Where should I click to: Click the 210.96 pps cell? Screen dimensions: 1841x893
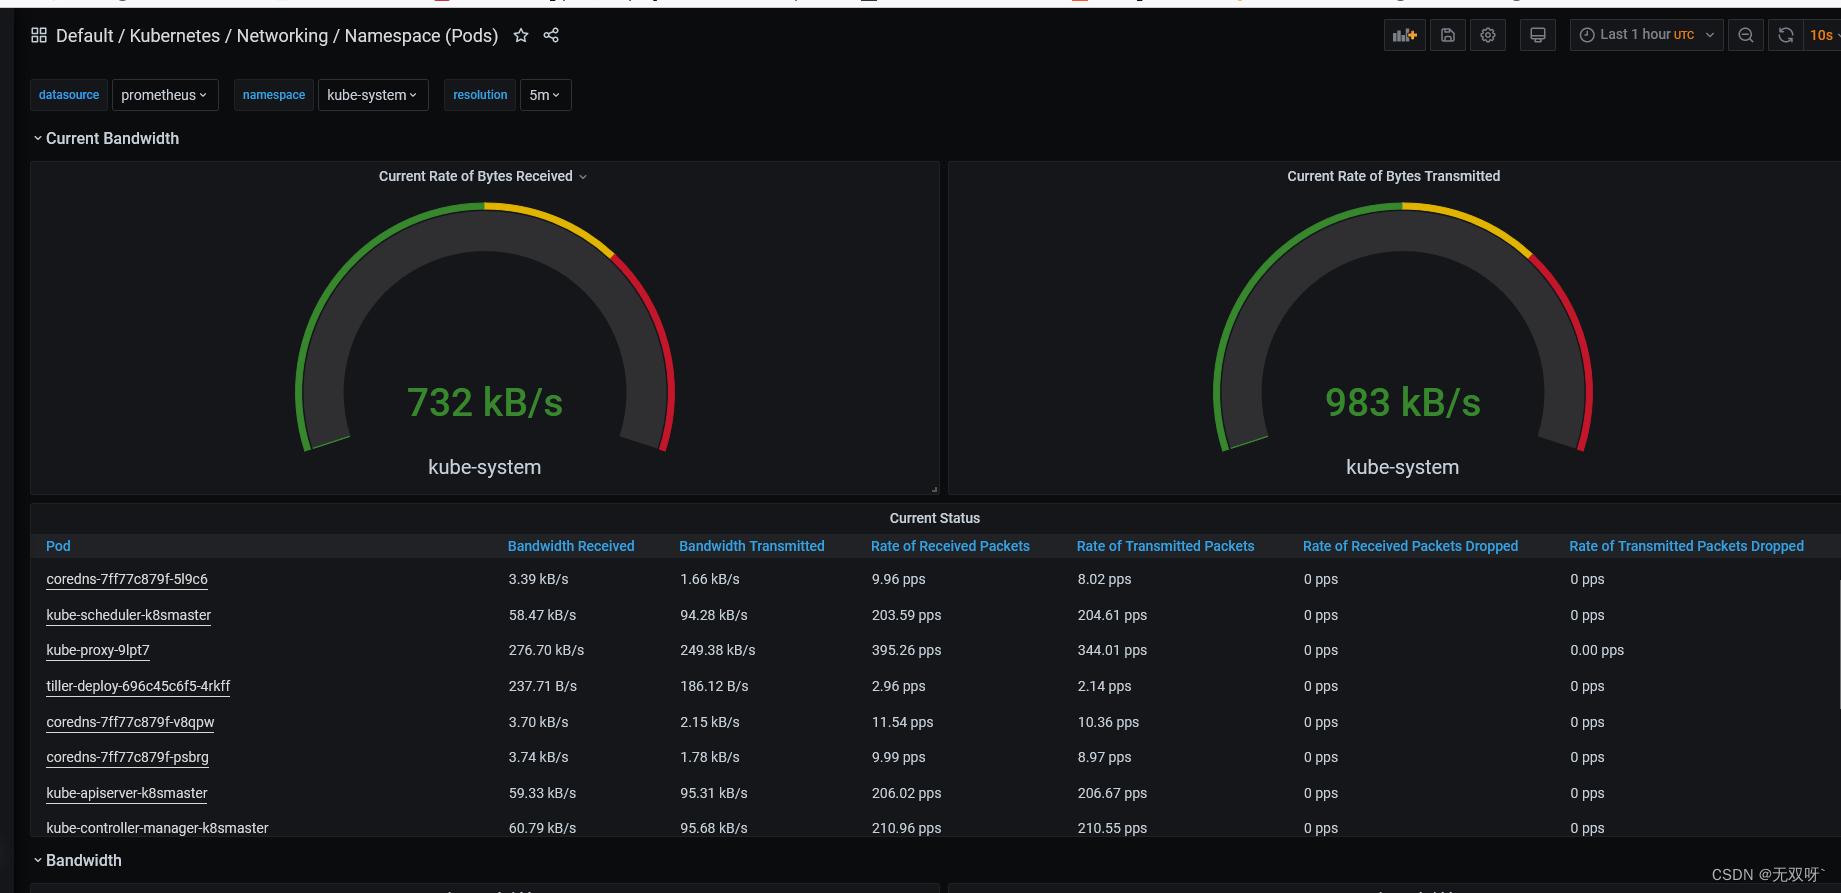(x=906, y=828)
